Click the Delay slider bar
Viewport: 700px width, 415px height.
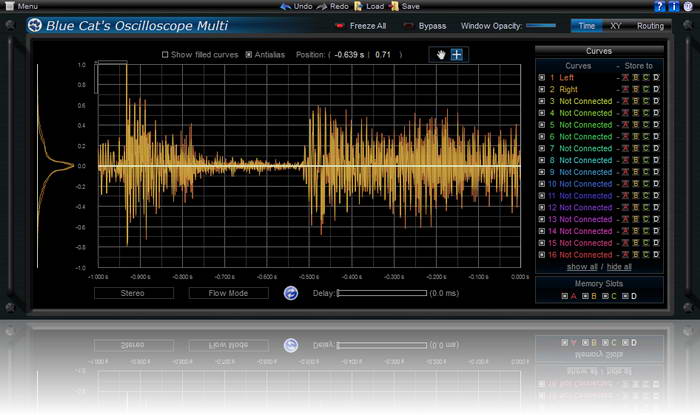tap(381, 293)
